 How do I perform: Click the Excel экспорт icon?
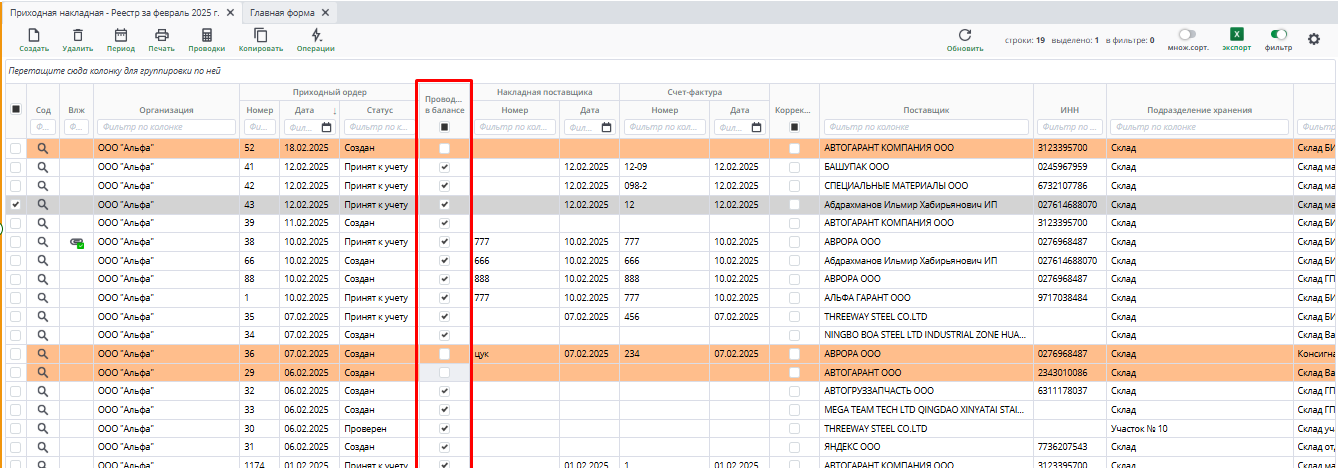pyautogui.click(x=1236, y=35)
